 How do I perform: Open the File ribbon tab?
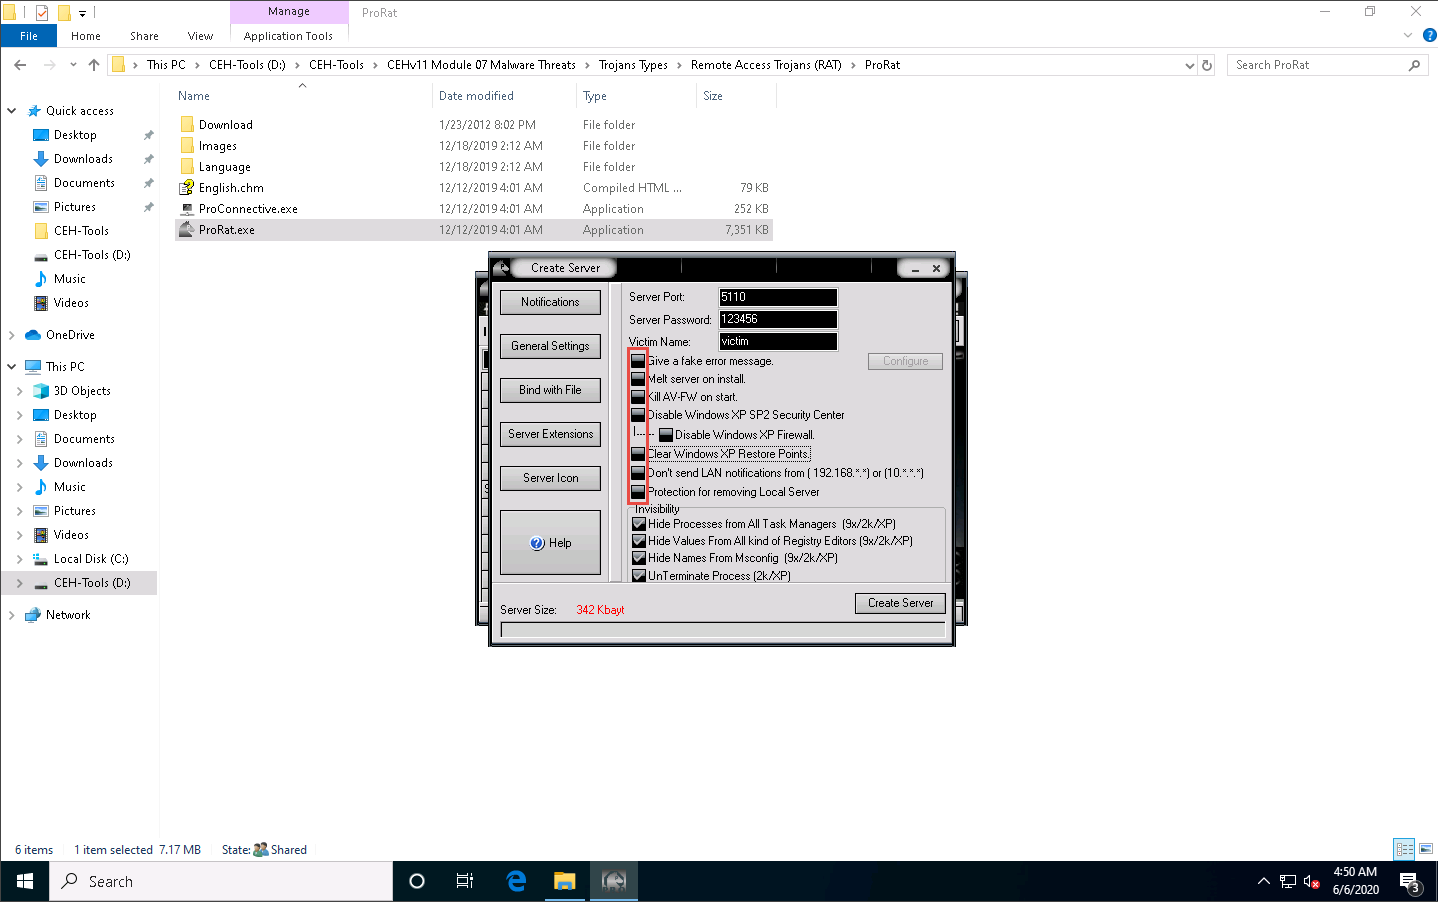tap(29, 36)
